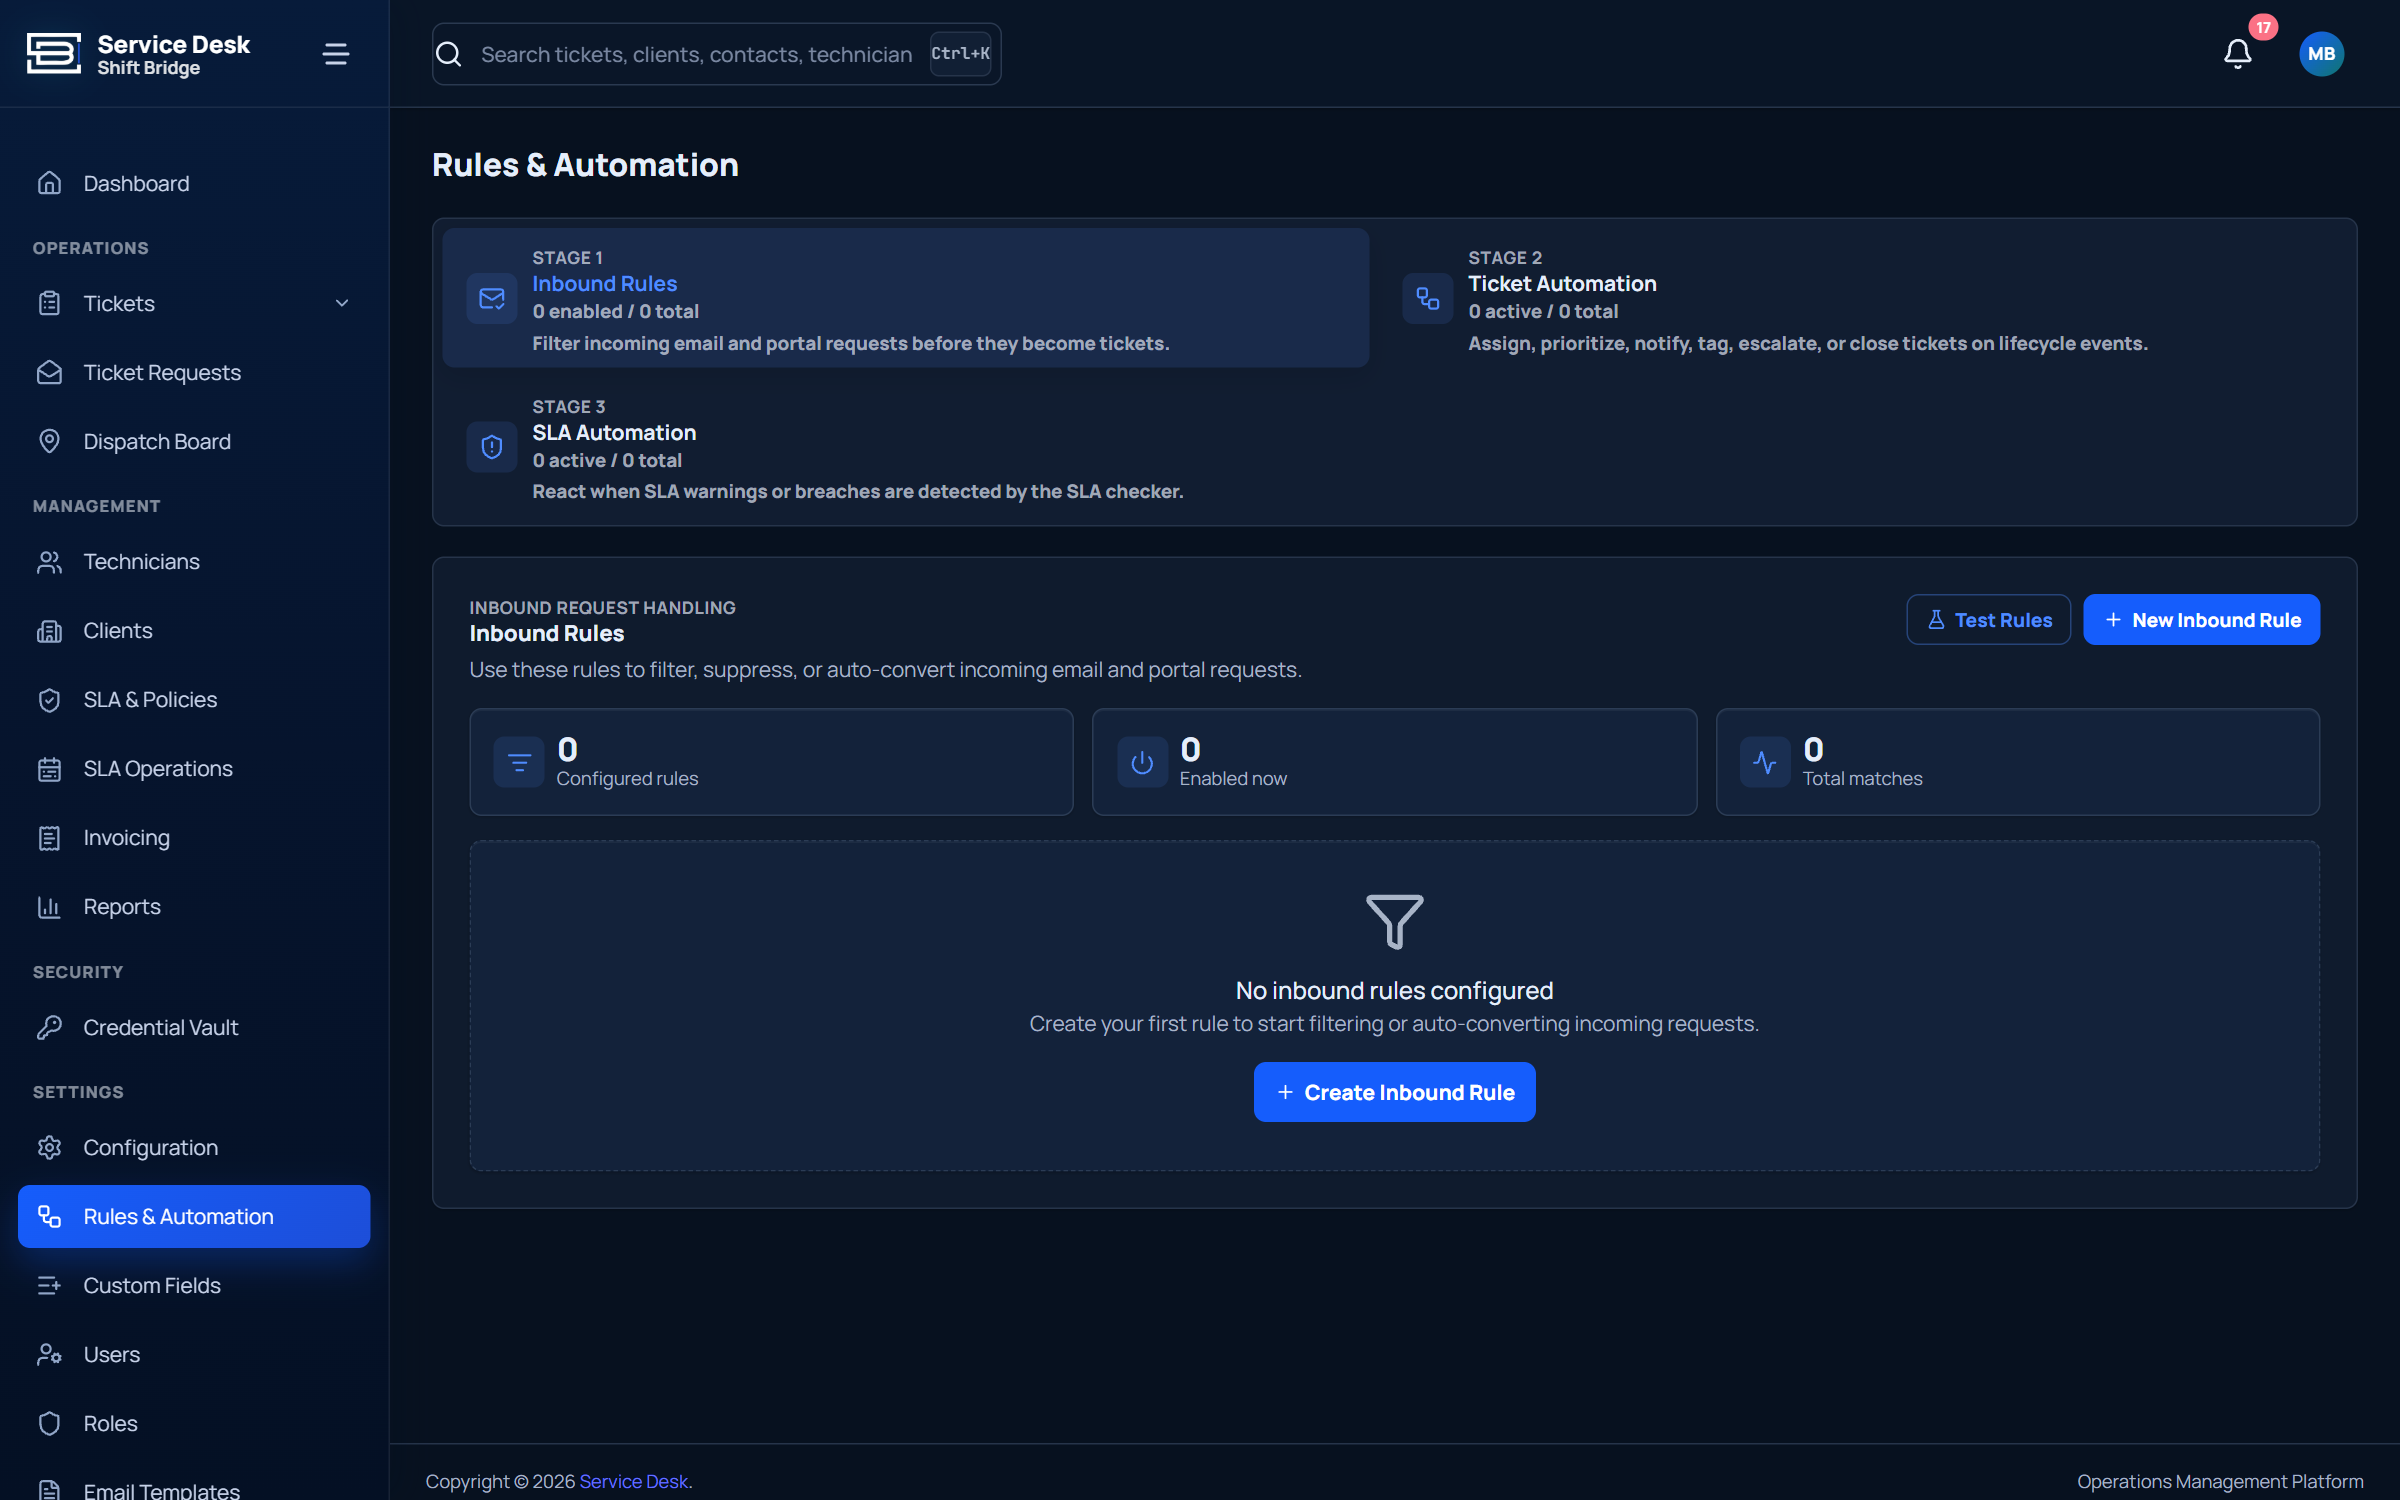Click the Reports chart icon
The width and height of the screenshot is (2400, 1500).
(x=49, y=907)
